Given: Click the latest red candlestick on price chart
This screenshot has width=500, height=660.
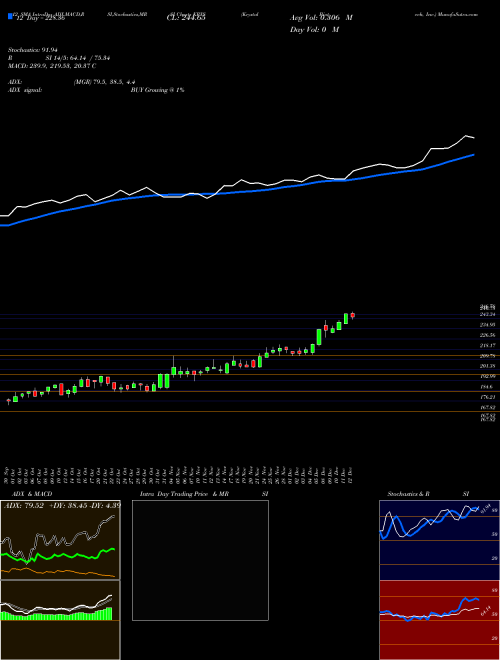Looking at the screenshot, I should pyautogui.click(x=353, y=315).
